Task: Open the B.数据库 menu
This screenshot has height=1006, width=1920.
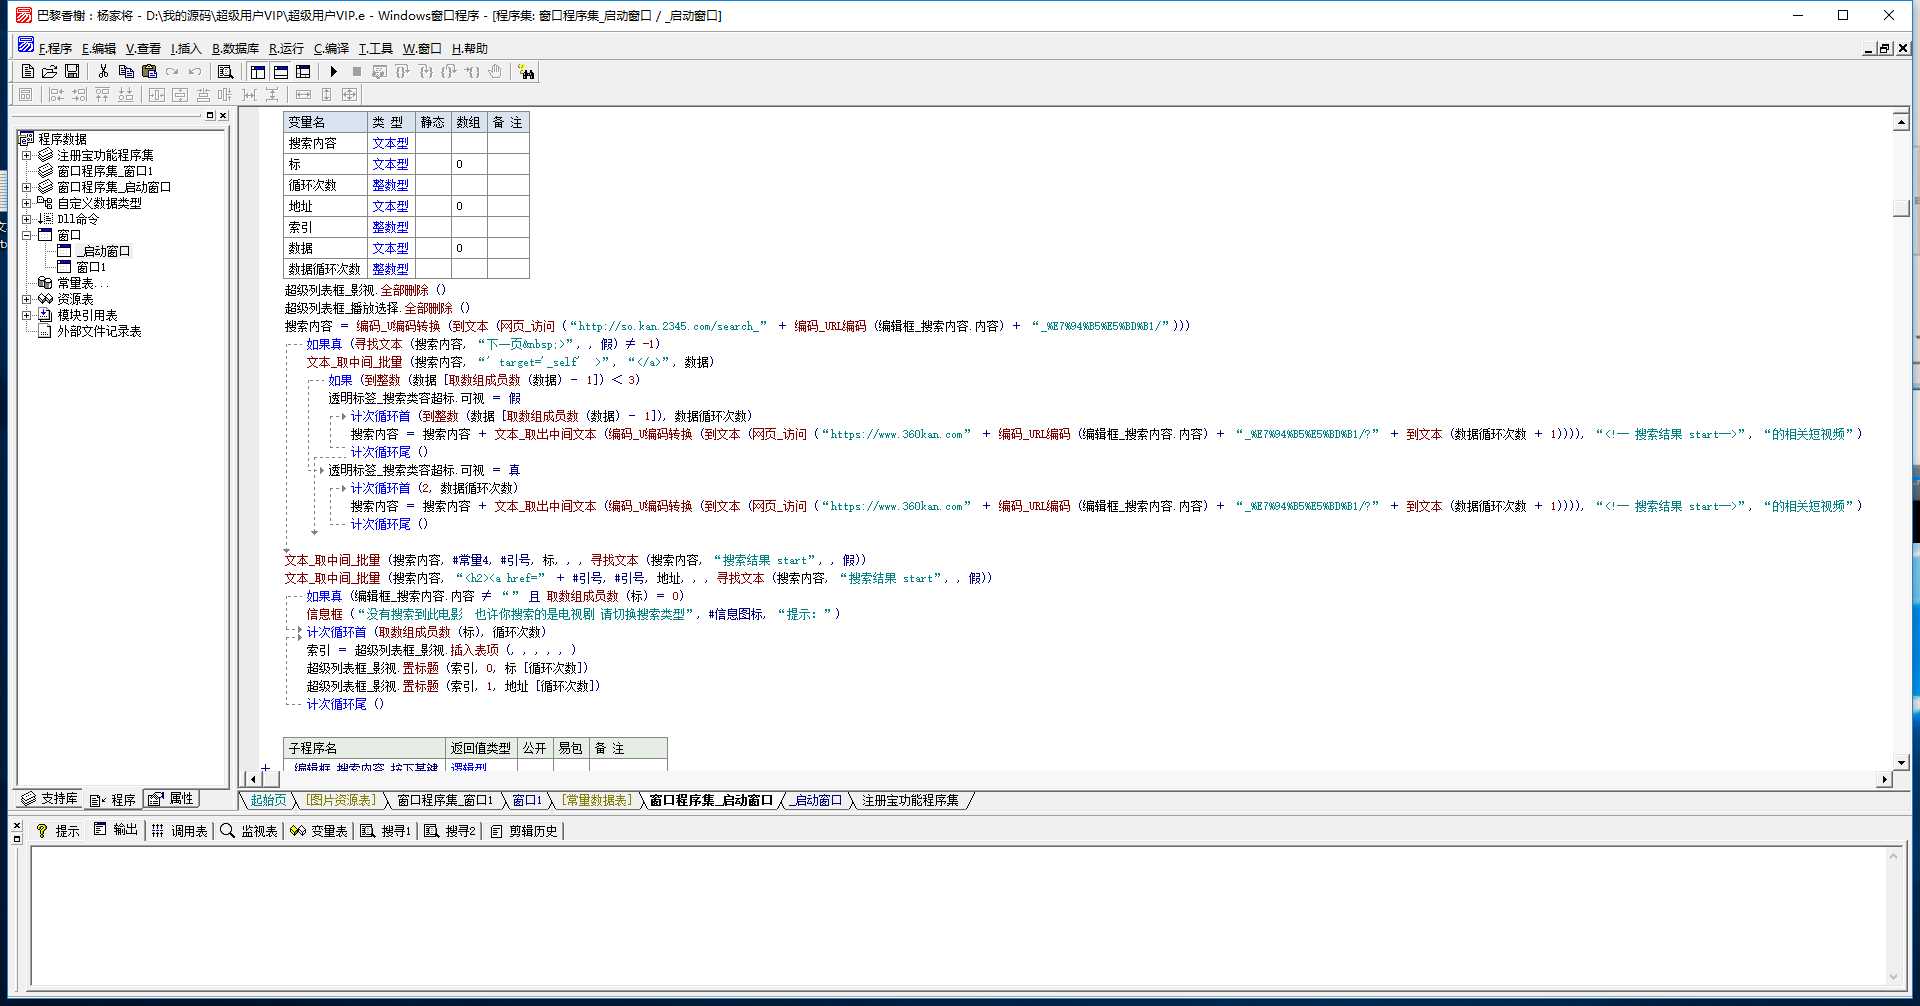Action: (235, 48)
